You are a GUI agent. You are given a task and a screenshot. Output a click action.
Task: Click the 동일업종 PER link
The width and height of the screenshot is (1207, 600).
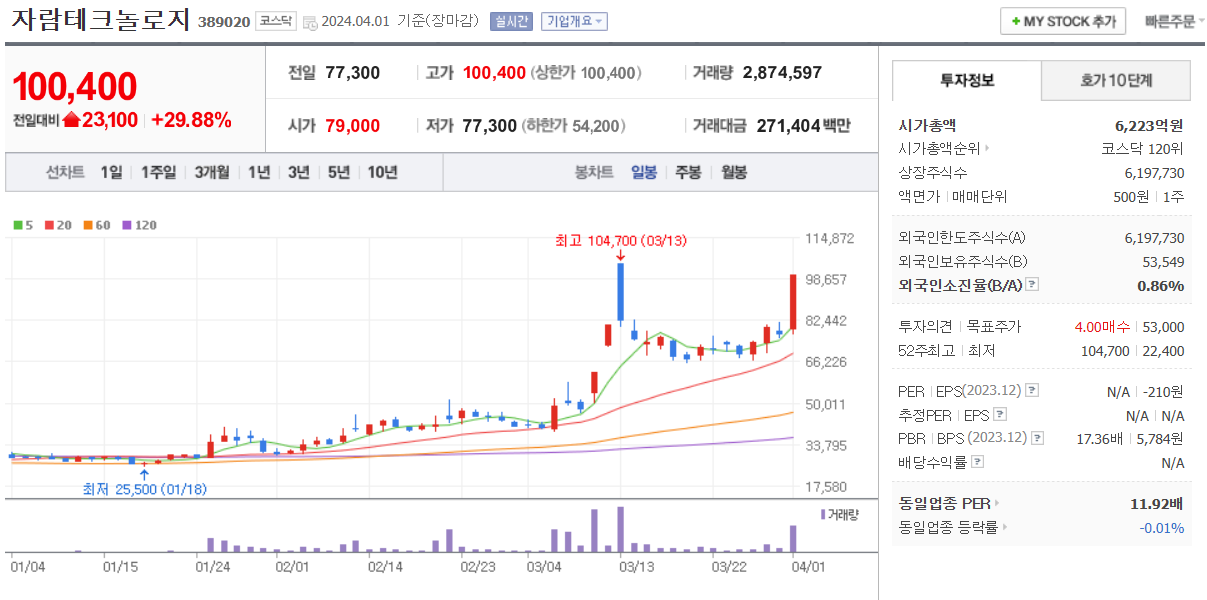tap(945, 504)
